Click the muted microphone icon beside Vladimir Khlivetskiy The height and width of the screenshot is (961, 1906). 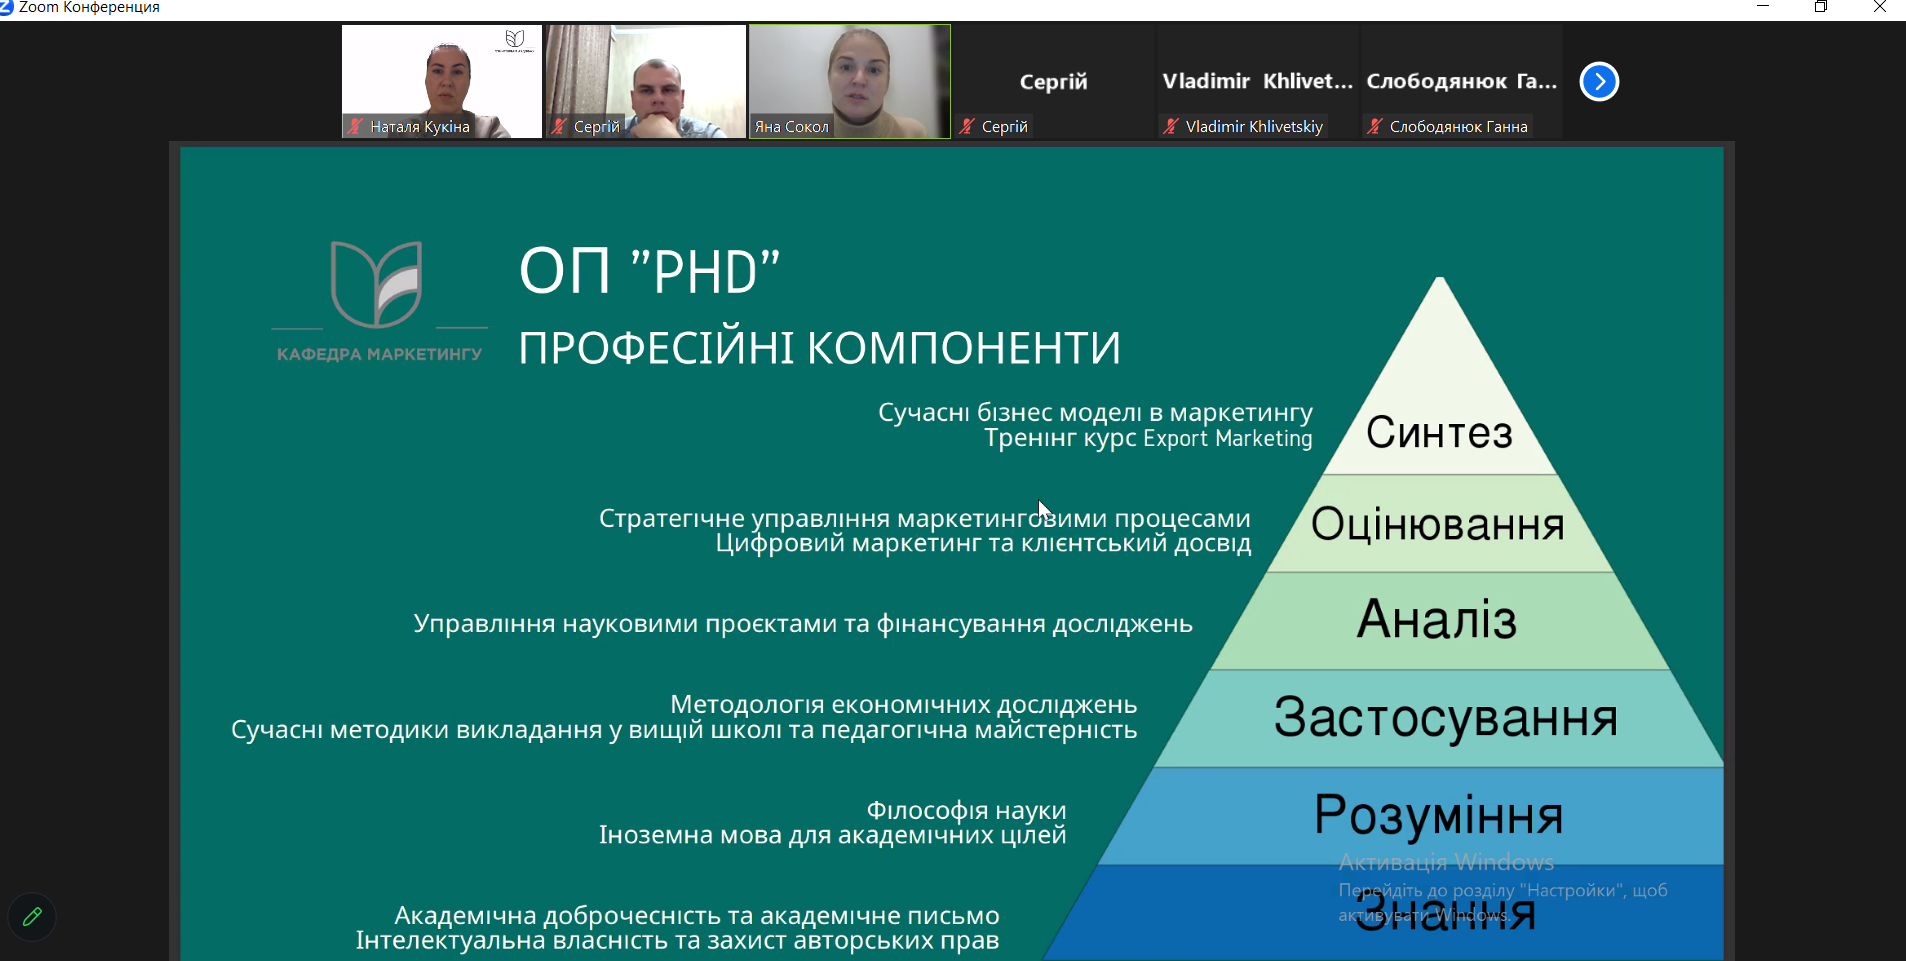coord(1171,126)
